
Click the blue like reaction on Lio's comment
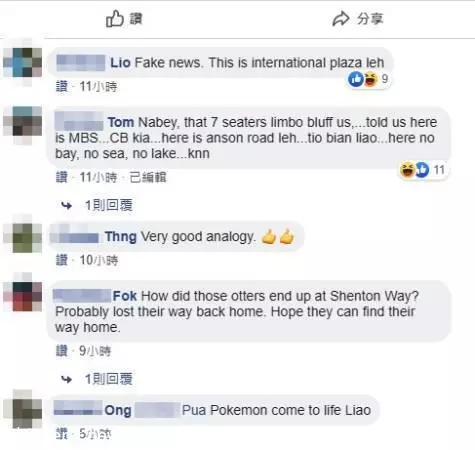pos(355,79)
